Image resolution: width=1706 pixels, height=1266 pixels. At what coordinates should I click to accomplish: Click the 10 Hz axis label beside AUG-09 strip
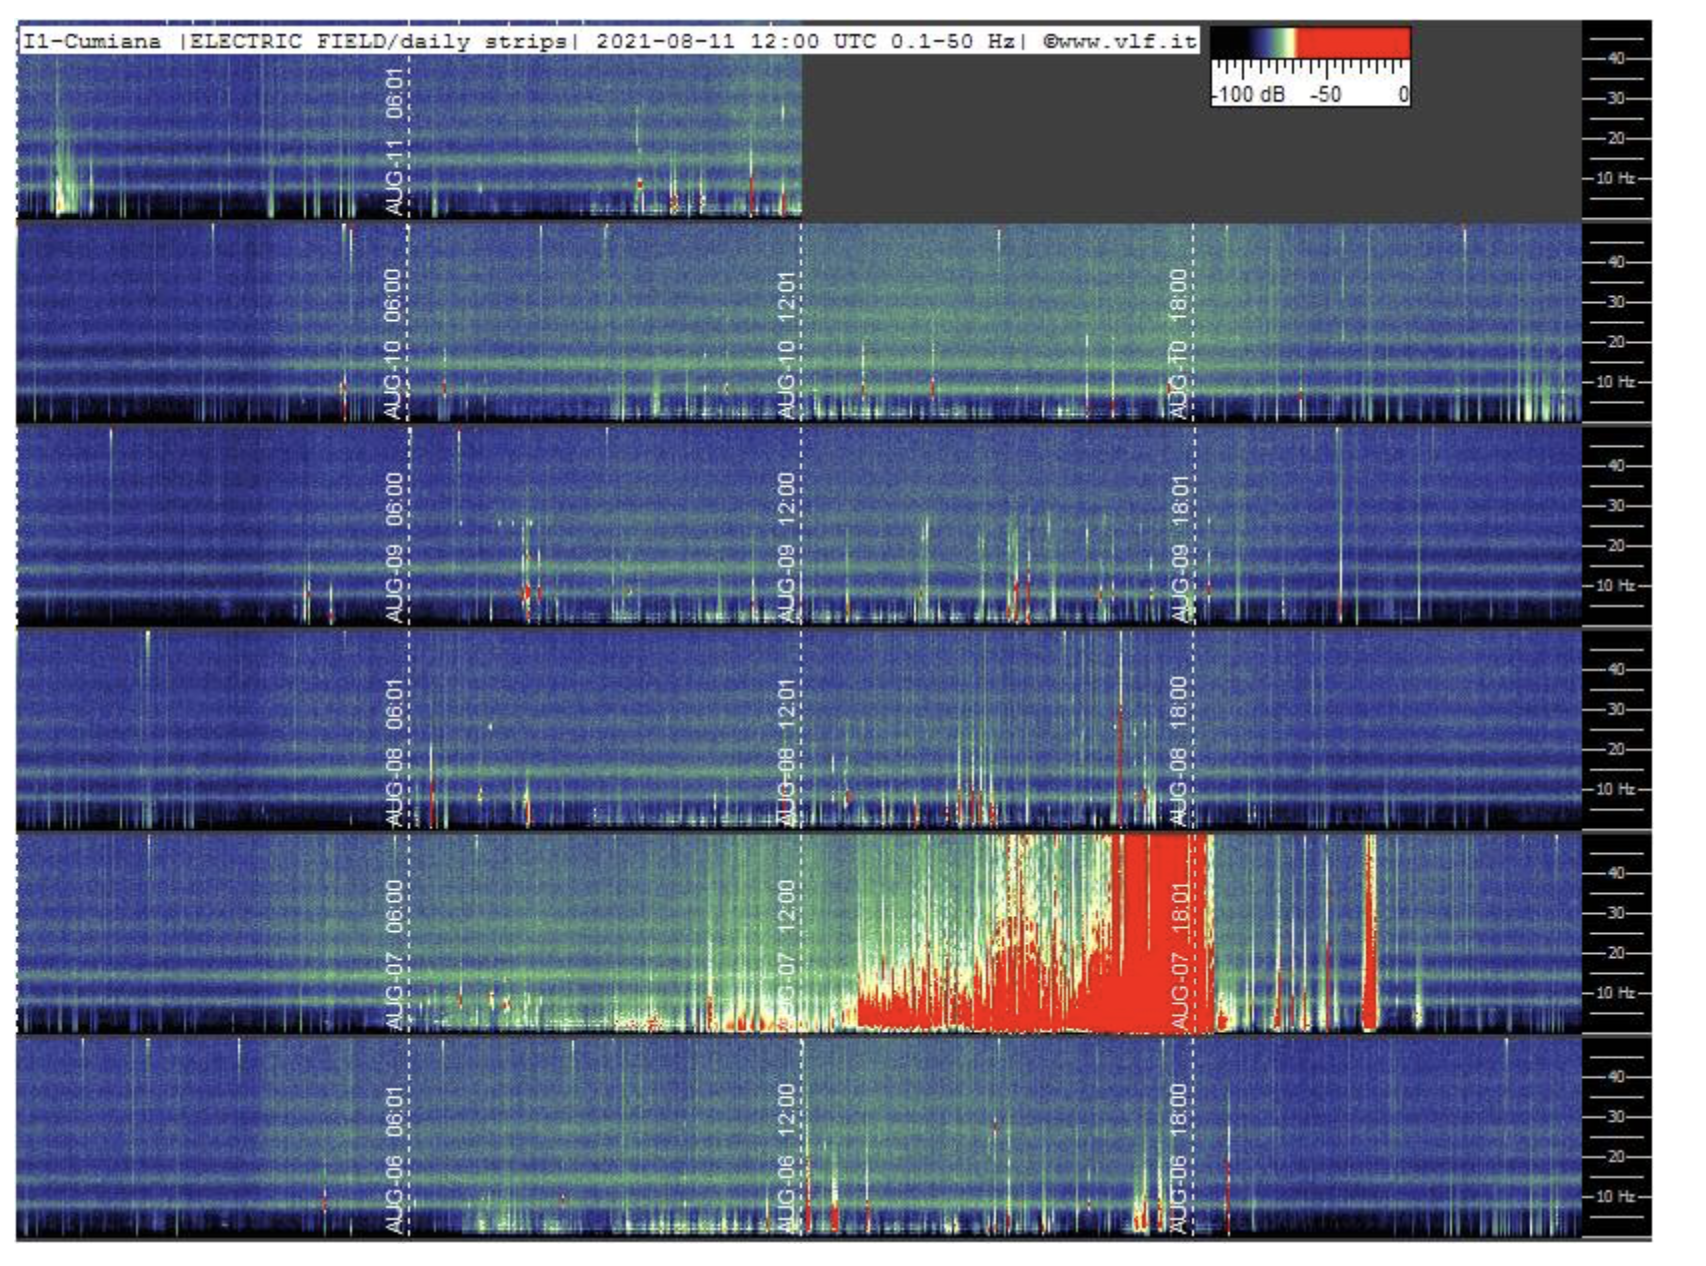click(1615, 585)
